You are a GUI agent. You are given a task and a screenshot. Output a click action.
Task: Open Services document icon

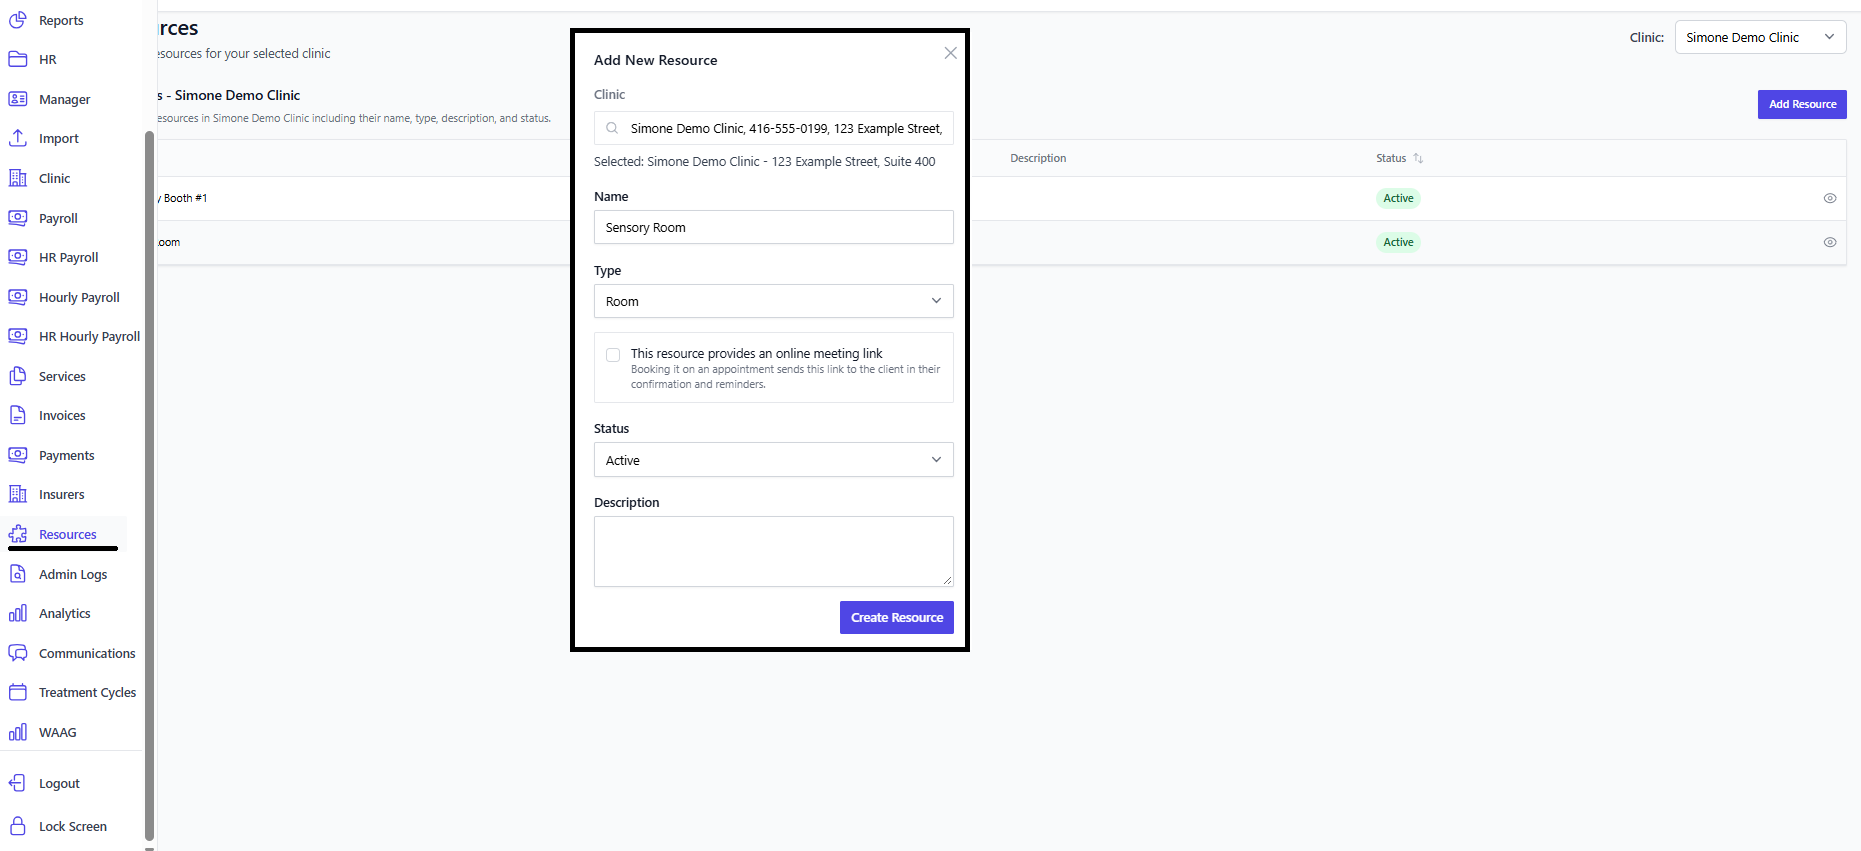tap(18, 376)
